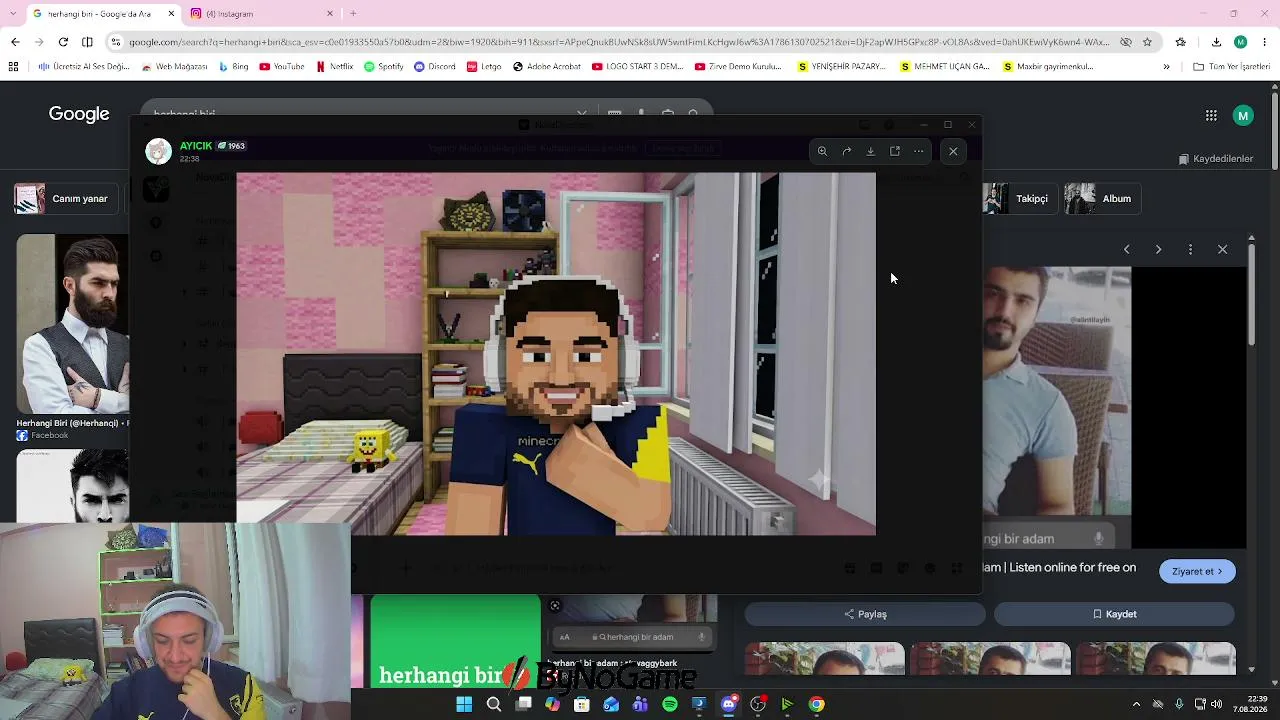Open the Discord bookmark
Viewport: 1280px width, 720px height.
pyautogui.click(x=434, y=67)
